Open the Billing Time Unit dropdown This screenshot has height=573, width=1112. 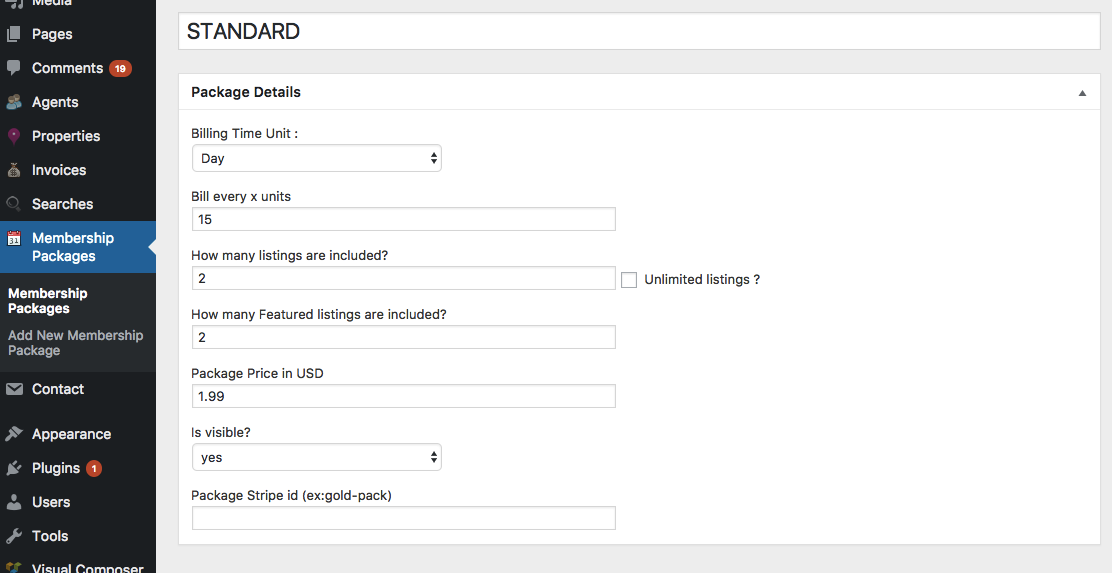(x=316, y=158)
